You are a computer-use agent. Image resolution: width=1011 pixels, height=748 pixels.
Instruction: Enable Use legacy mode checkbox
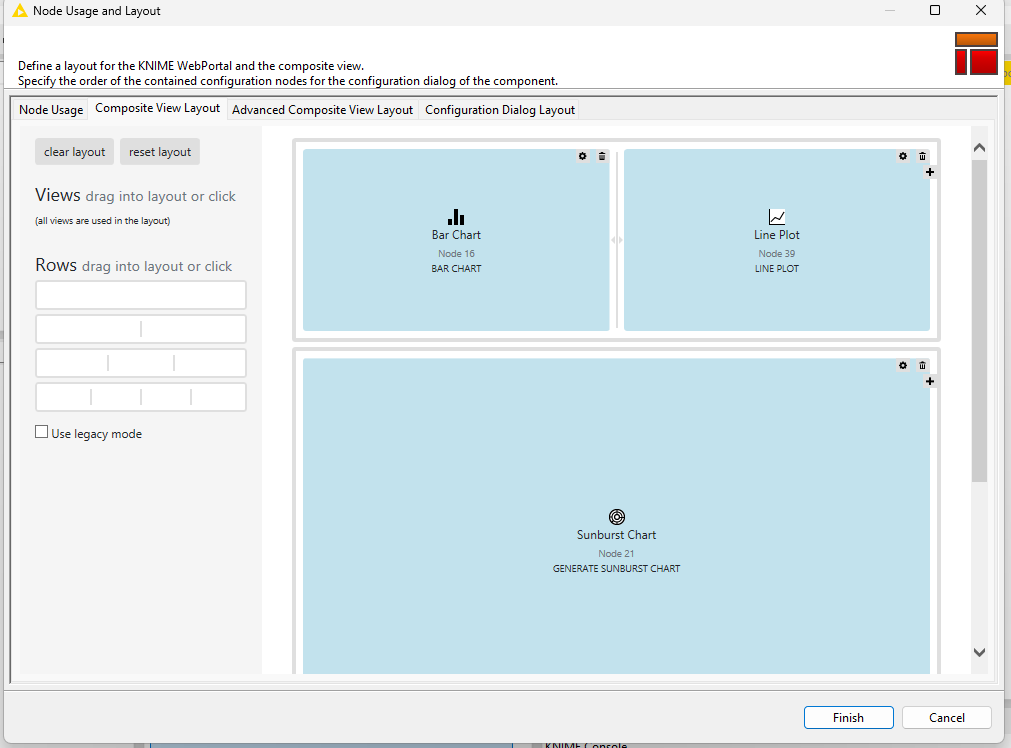click(x=41, y=432)
